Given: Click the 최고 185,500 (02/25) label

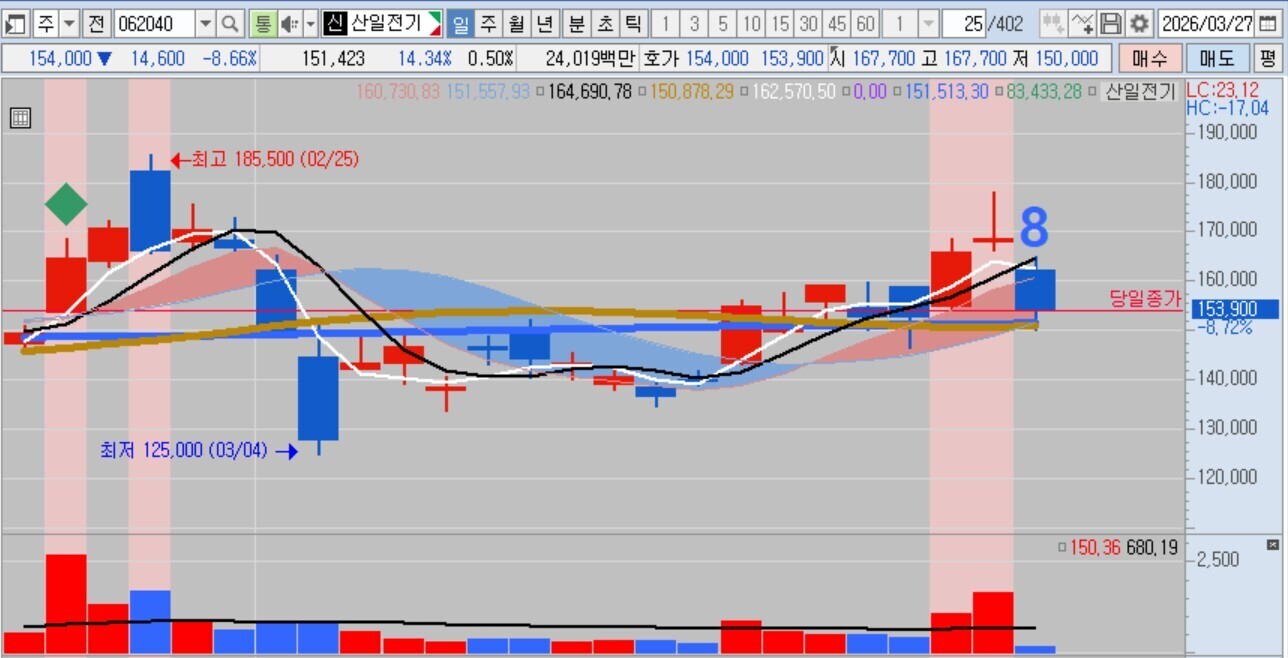Looking at the screenshot, I should pos(274,159).
